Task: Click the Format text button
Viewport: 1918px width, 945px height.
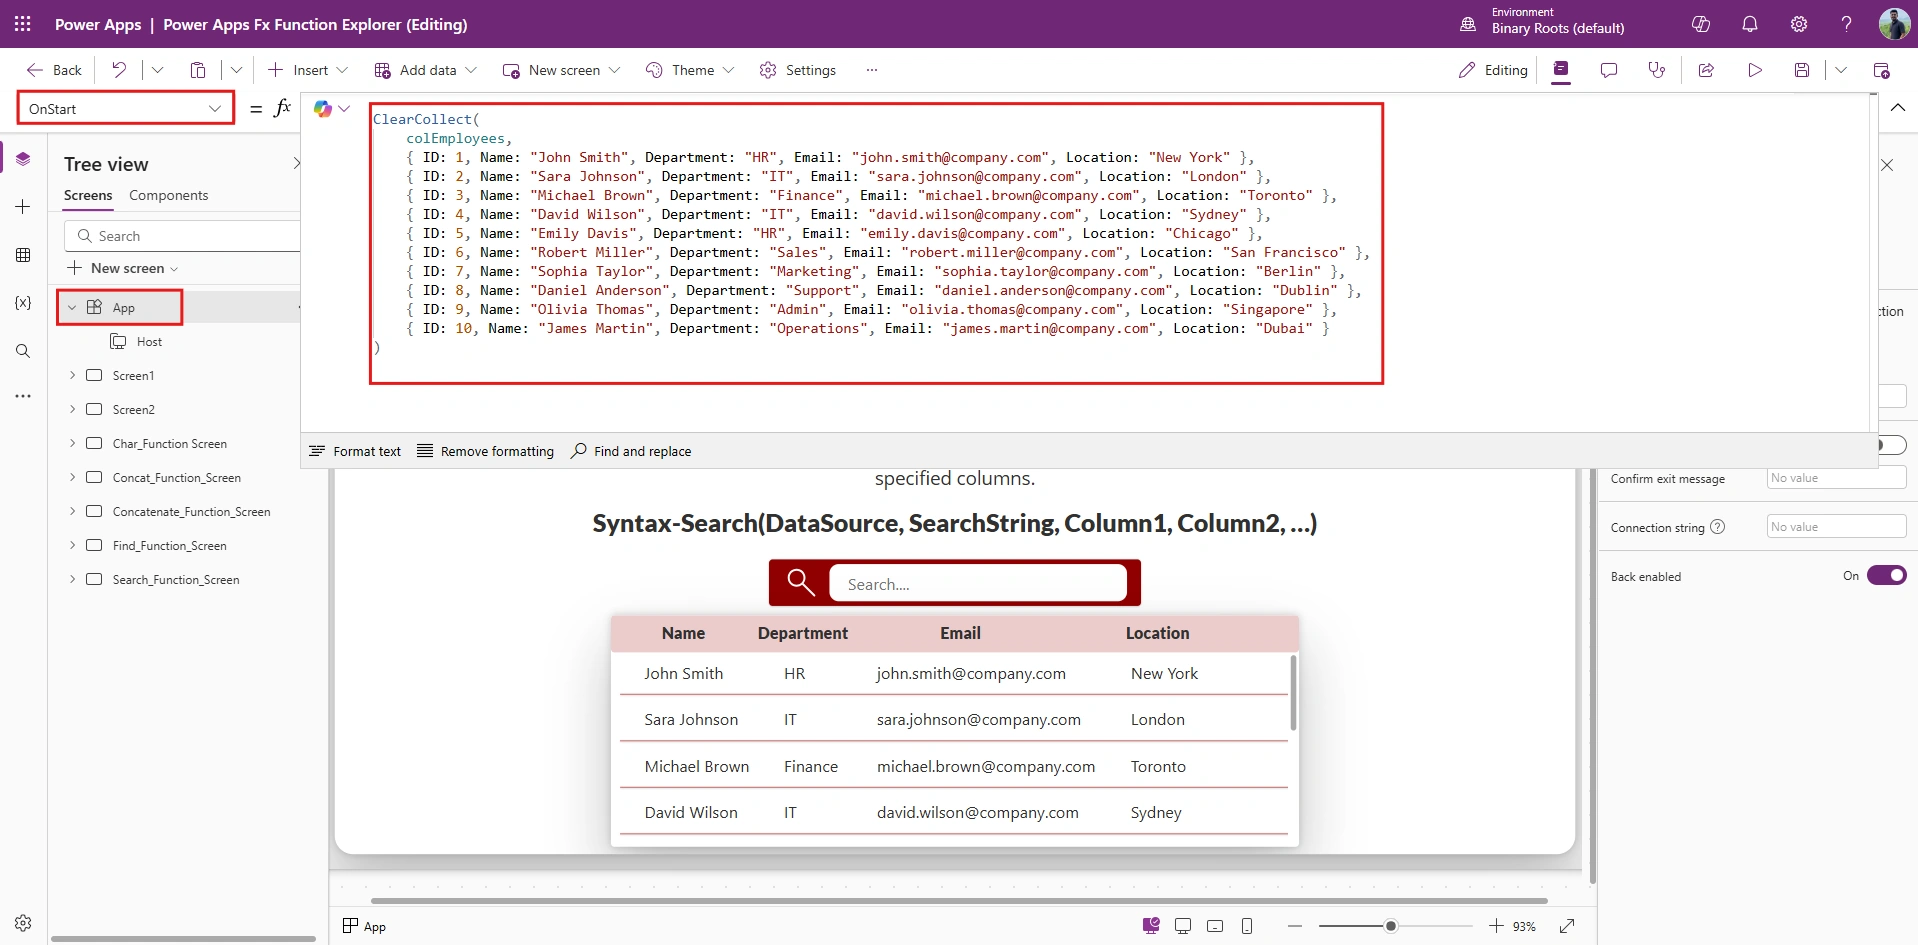Action: coord(355,451)
